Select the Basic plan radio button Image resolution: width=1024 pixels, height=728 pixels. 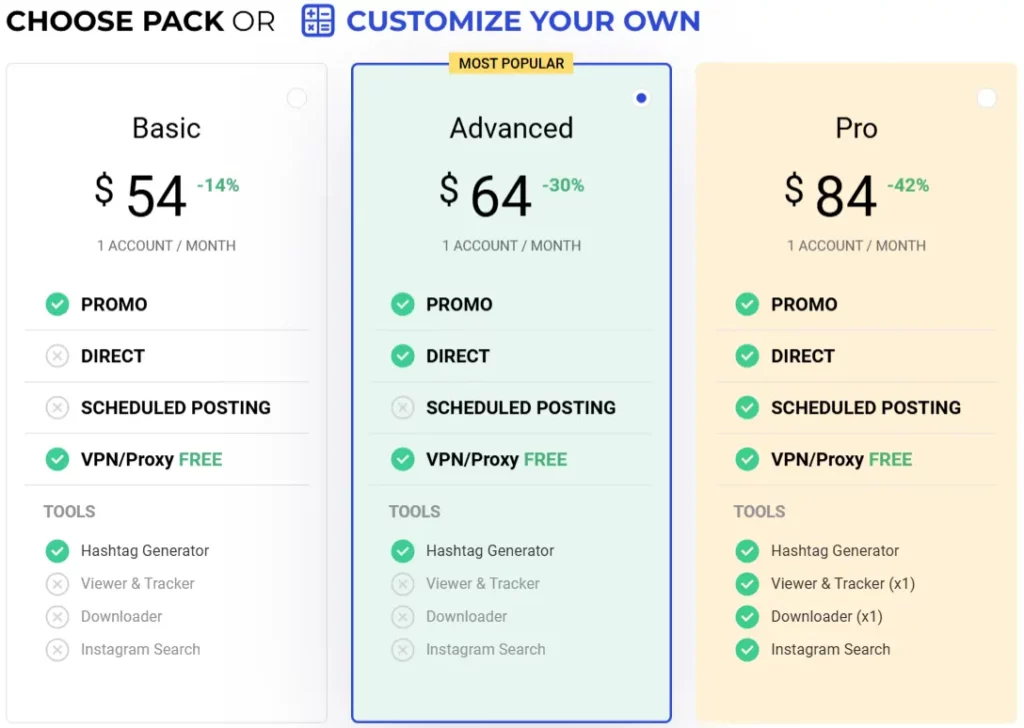coord(296,98)
